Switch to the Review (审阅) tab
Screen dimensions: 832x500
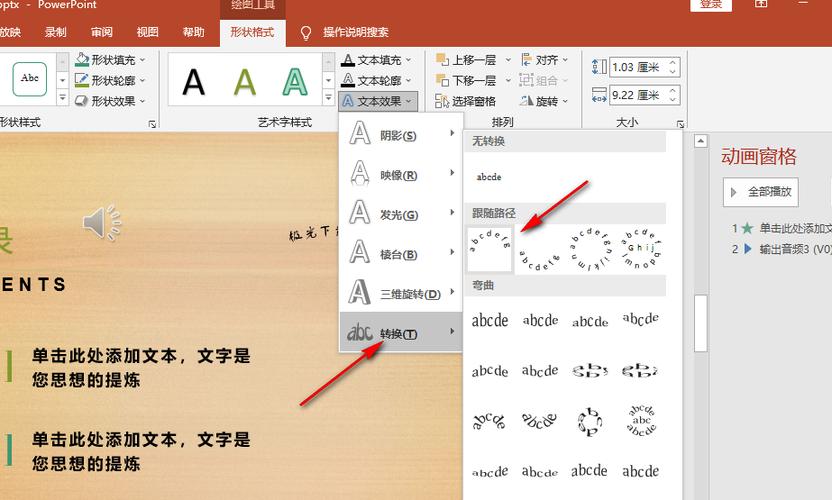pos(101,32)
